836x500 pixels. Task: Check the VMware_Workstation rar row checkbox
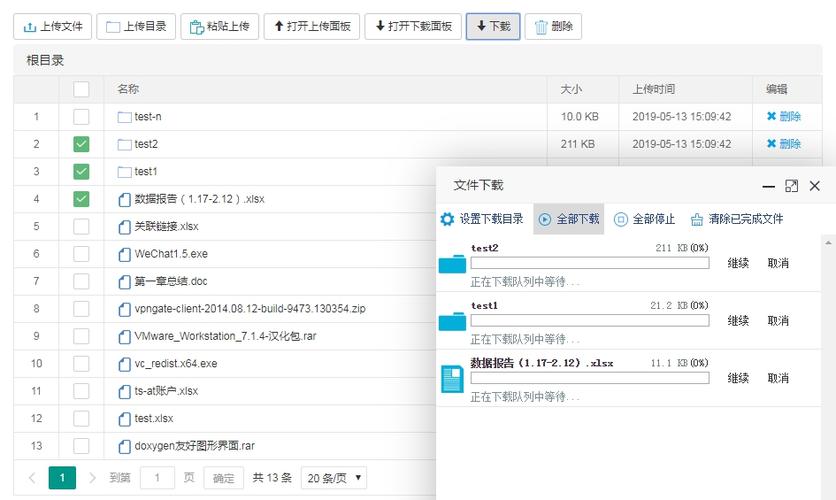[x=81, y=336]
